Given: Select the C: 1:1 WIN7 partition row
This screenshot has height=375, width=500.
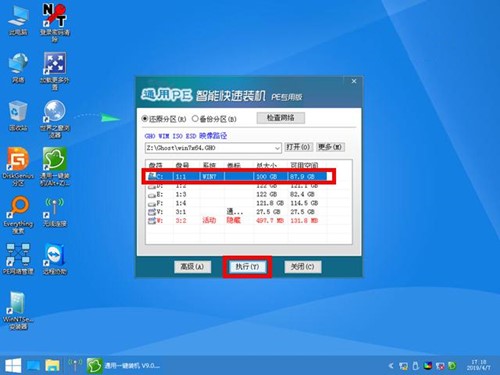Looking at the screenshot, I should [x=237, y=176].
